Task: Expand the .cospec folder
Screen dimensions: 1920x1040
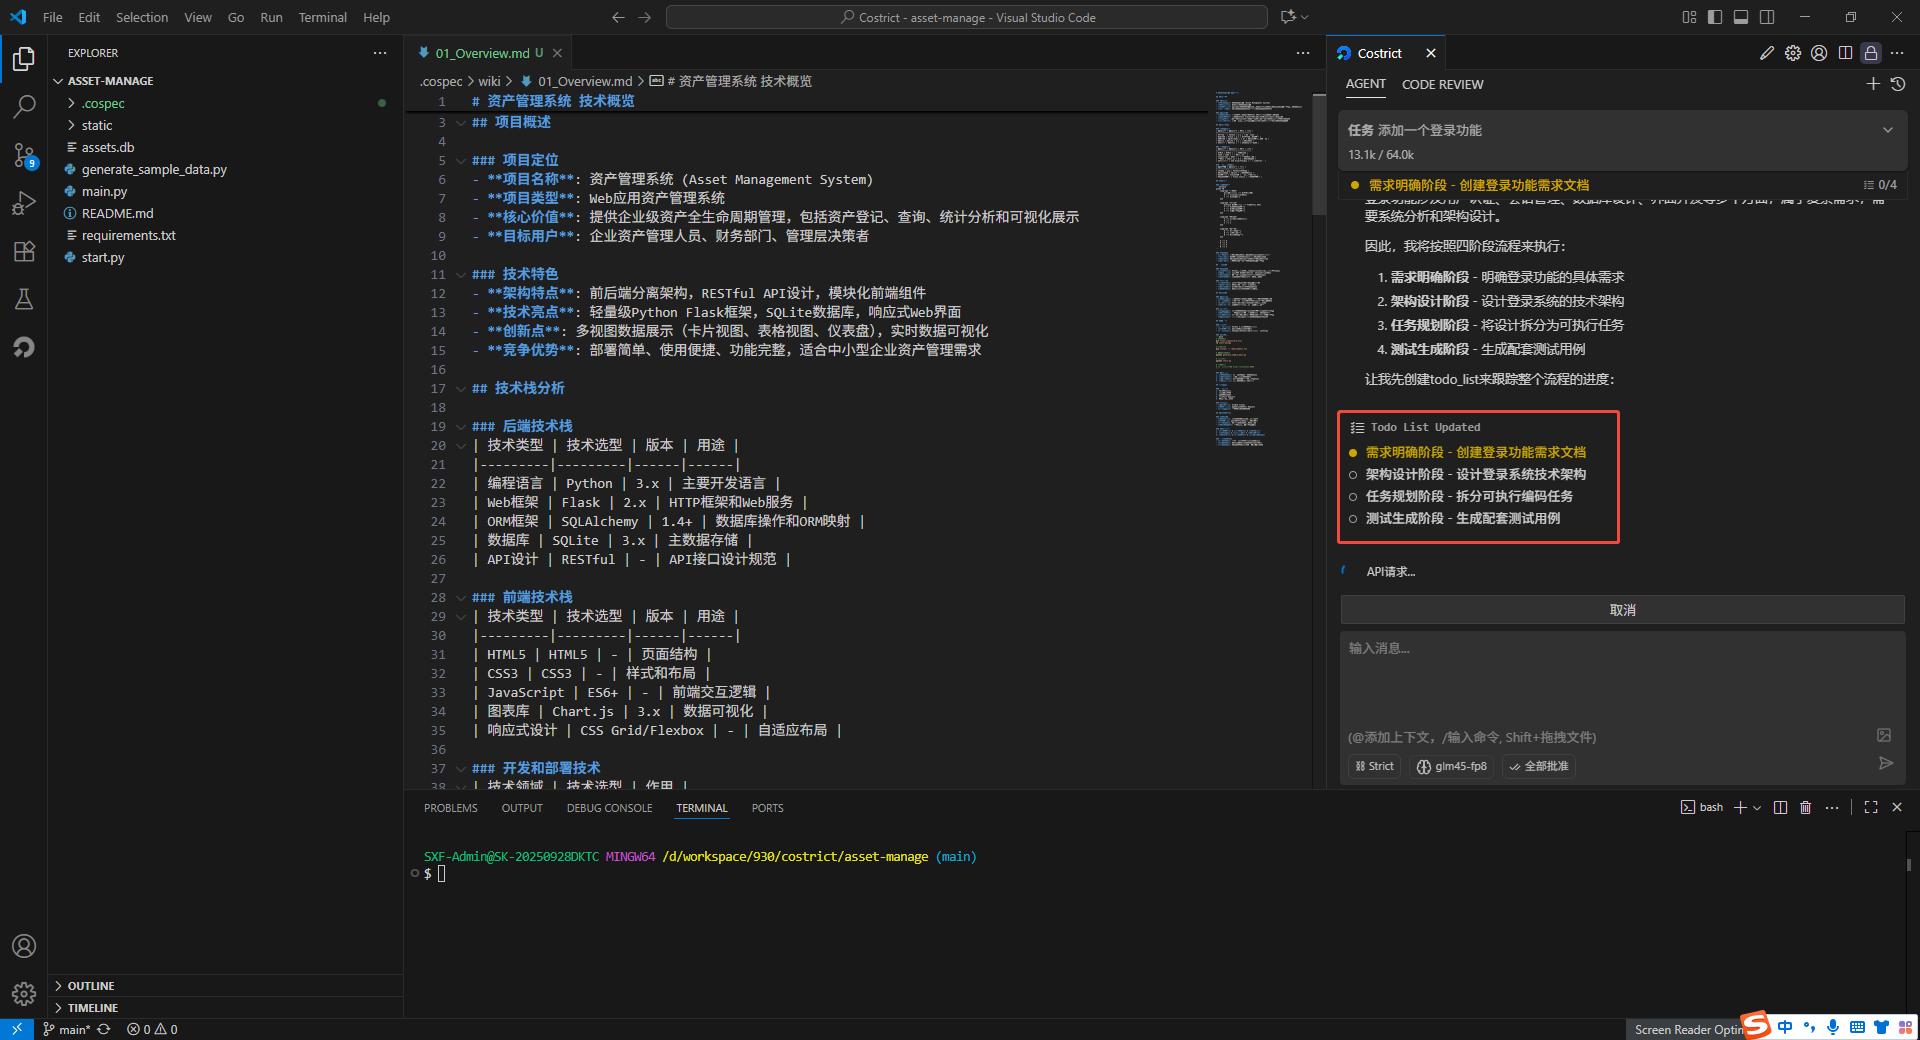Action: click(x=103, y=103)
